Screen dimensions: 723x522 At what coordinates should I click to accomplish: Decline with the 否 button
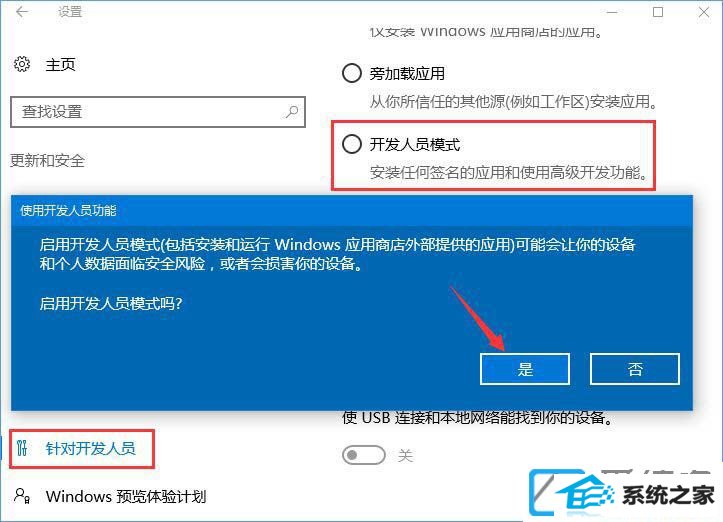click(x=635, y=369)
